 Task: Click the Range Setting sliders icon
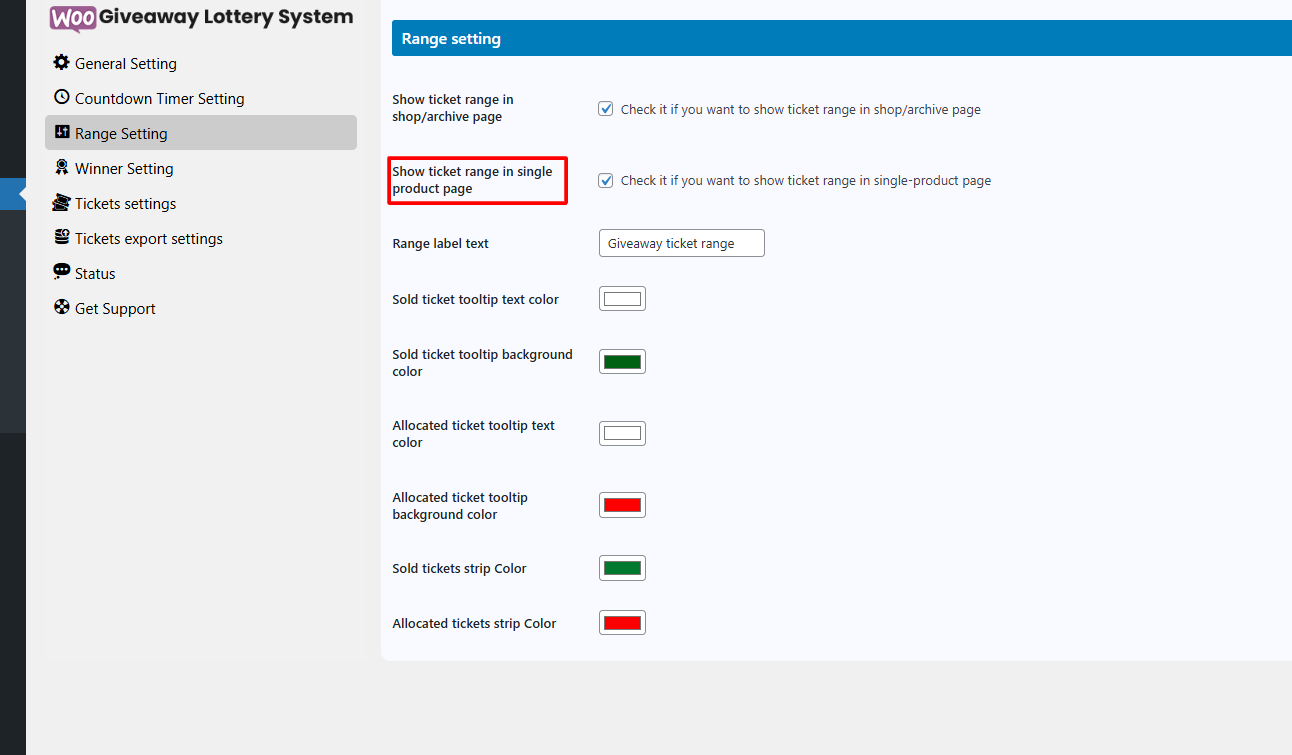61,132
